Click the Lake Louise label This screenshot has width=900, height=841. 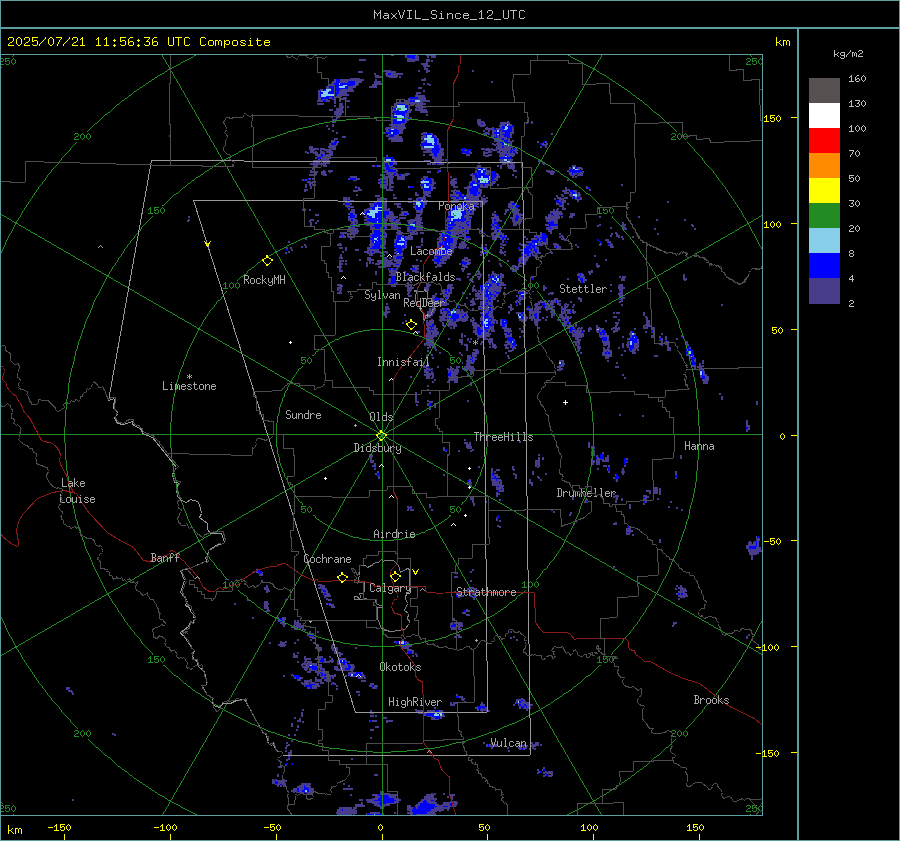pyautogui.click(x=77, y=491)
